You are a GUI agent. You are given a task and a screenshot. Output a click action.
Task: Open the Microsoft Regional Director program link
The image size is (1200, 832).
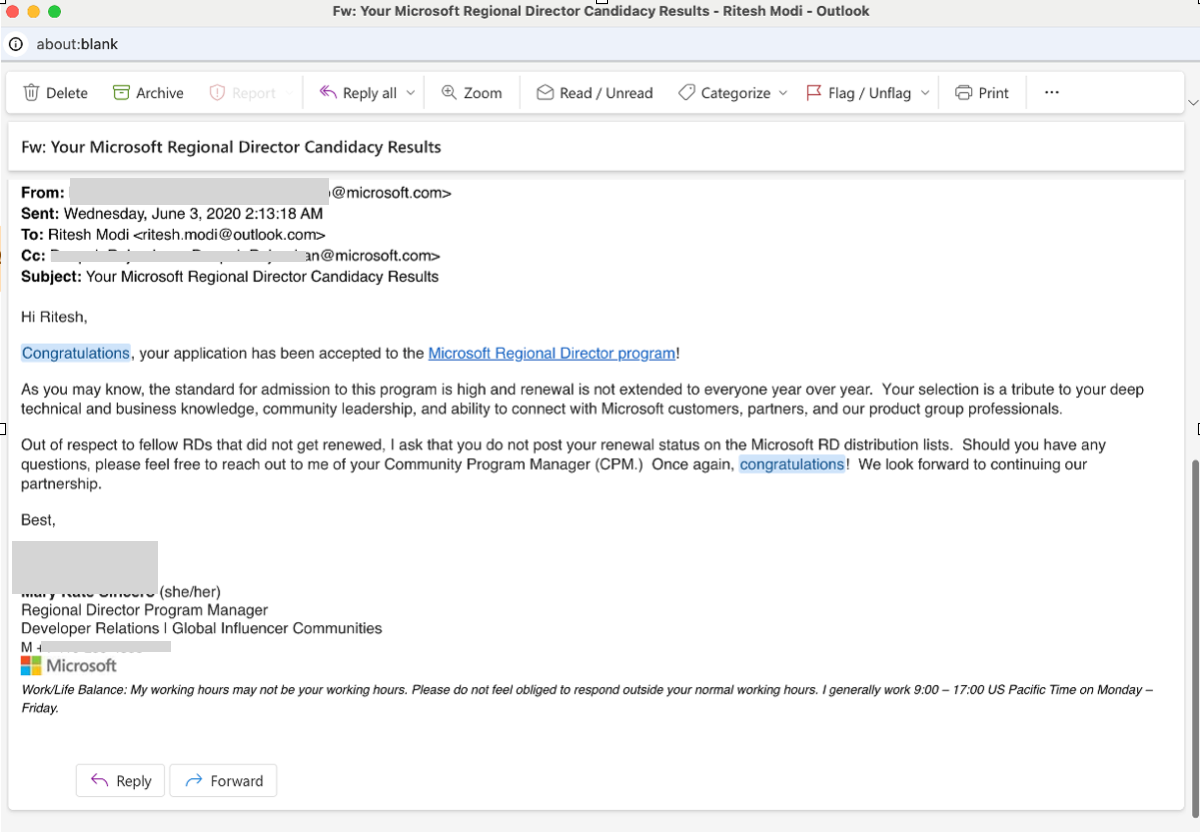(551, 353)
